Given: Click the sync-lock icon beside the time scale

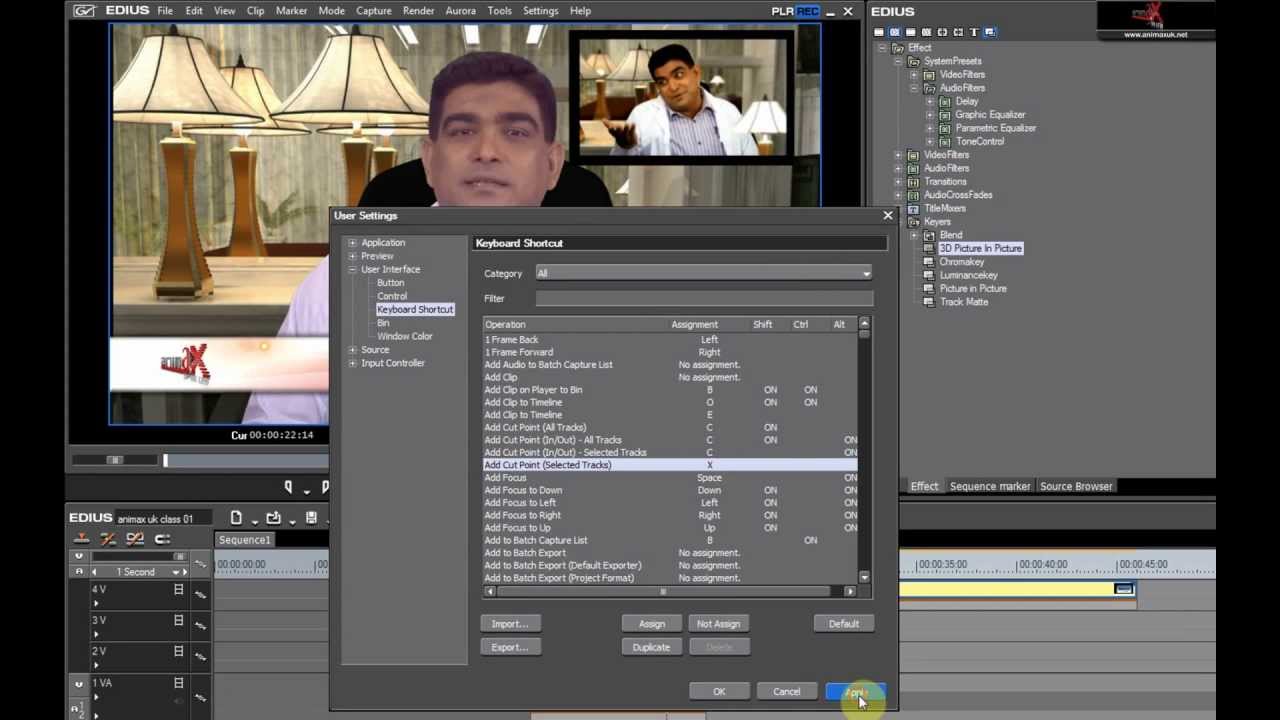Looking at the screenshot, I should coord(200,565).
